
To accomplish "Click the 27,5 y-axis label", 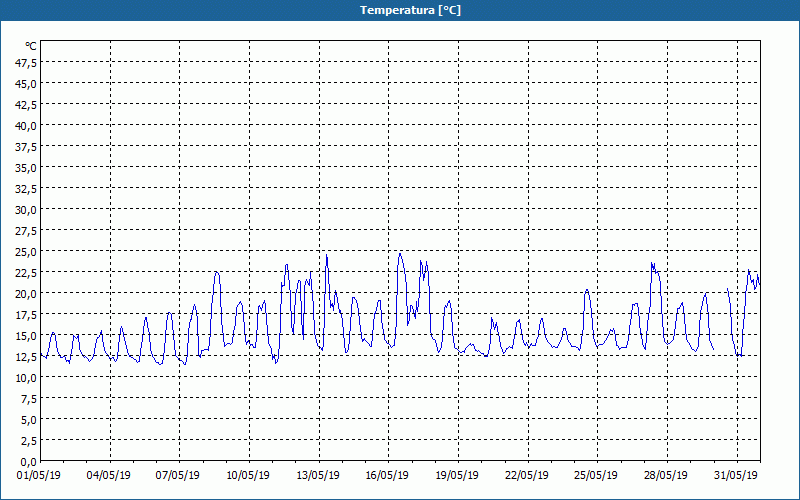I will [x=27, y=231].
